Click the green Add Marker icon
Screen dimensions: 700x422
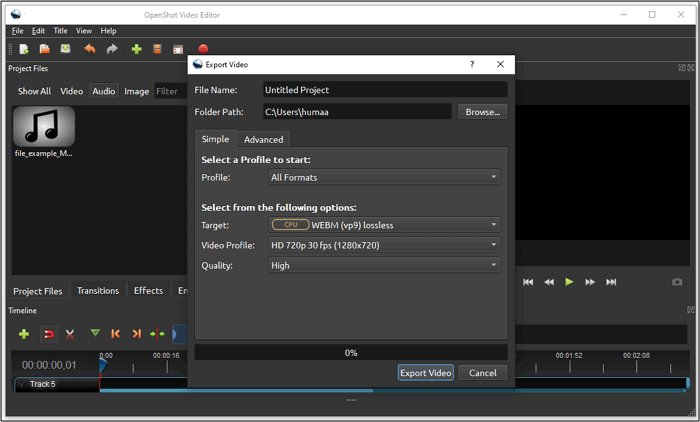[95, 333]
